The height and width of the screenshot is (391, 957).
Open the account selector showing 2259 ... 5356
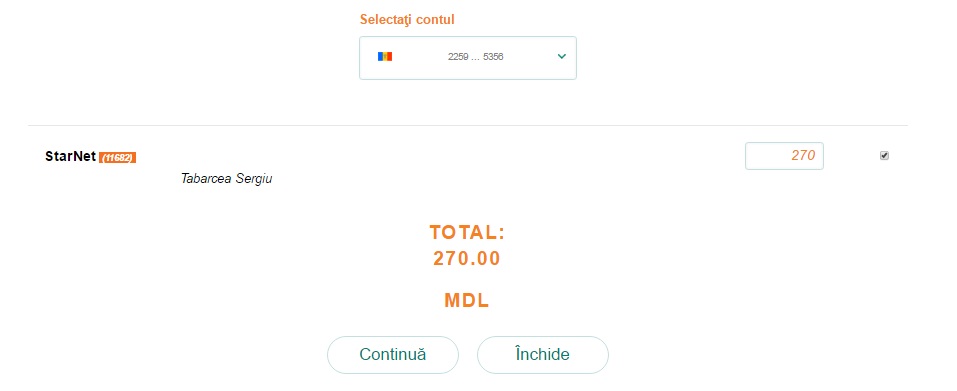(x=468, y=58)
